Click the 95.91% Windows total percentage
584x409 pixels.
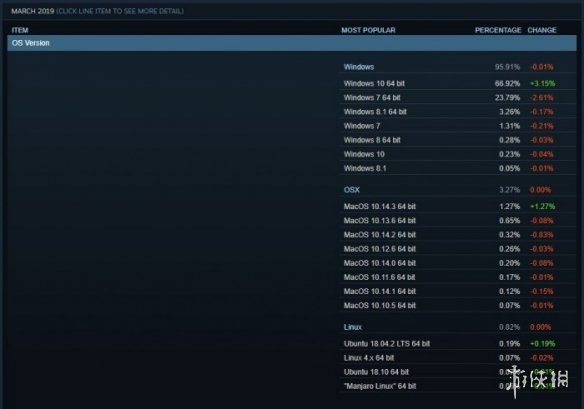(x=507, y=67)
